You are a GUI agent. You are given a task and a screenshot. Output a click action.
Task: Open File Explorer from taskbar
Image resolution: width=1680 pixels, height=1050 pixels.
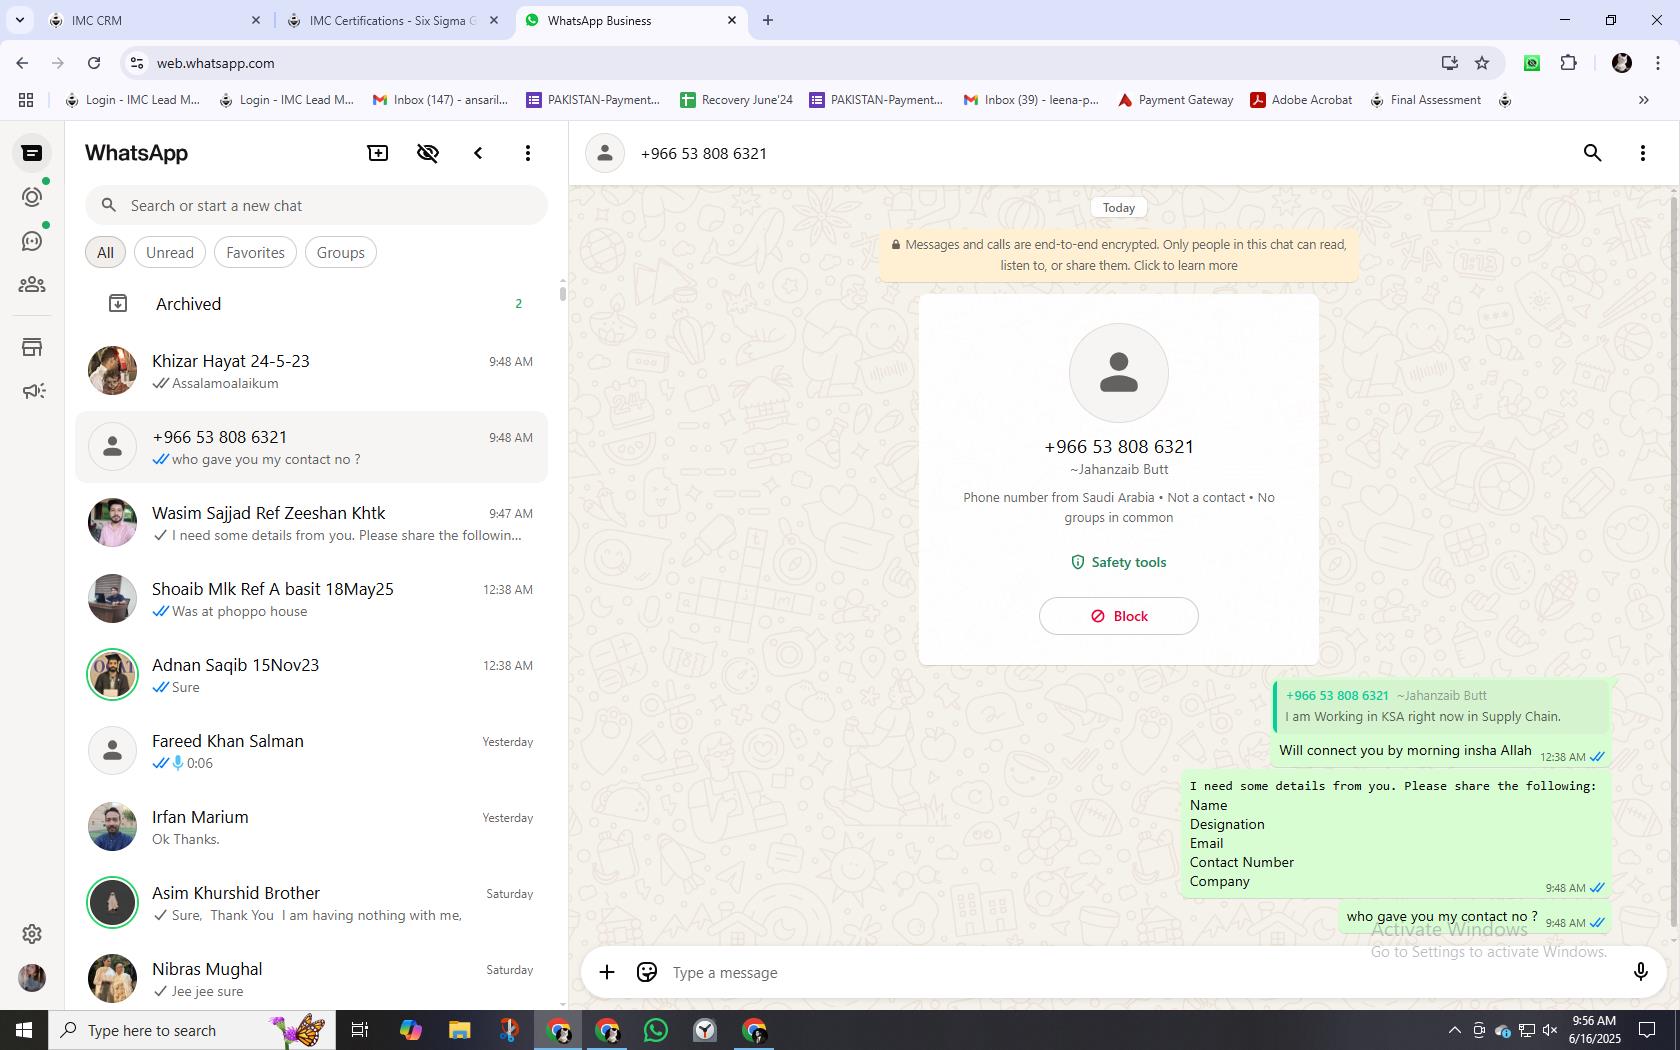tap(459, 1030)
